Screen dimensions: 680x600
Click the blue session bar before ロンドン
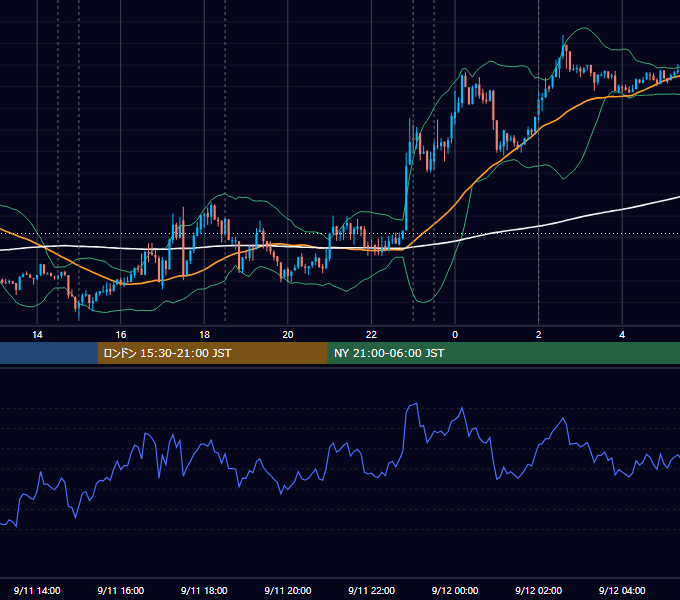click(49, 353)
